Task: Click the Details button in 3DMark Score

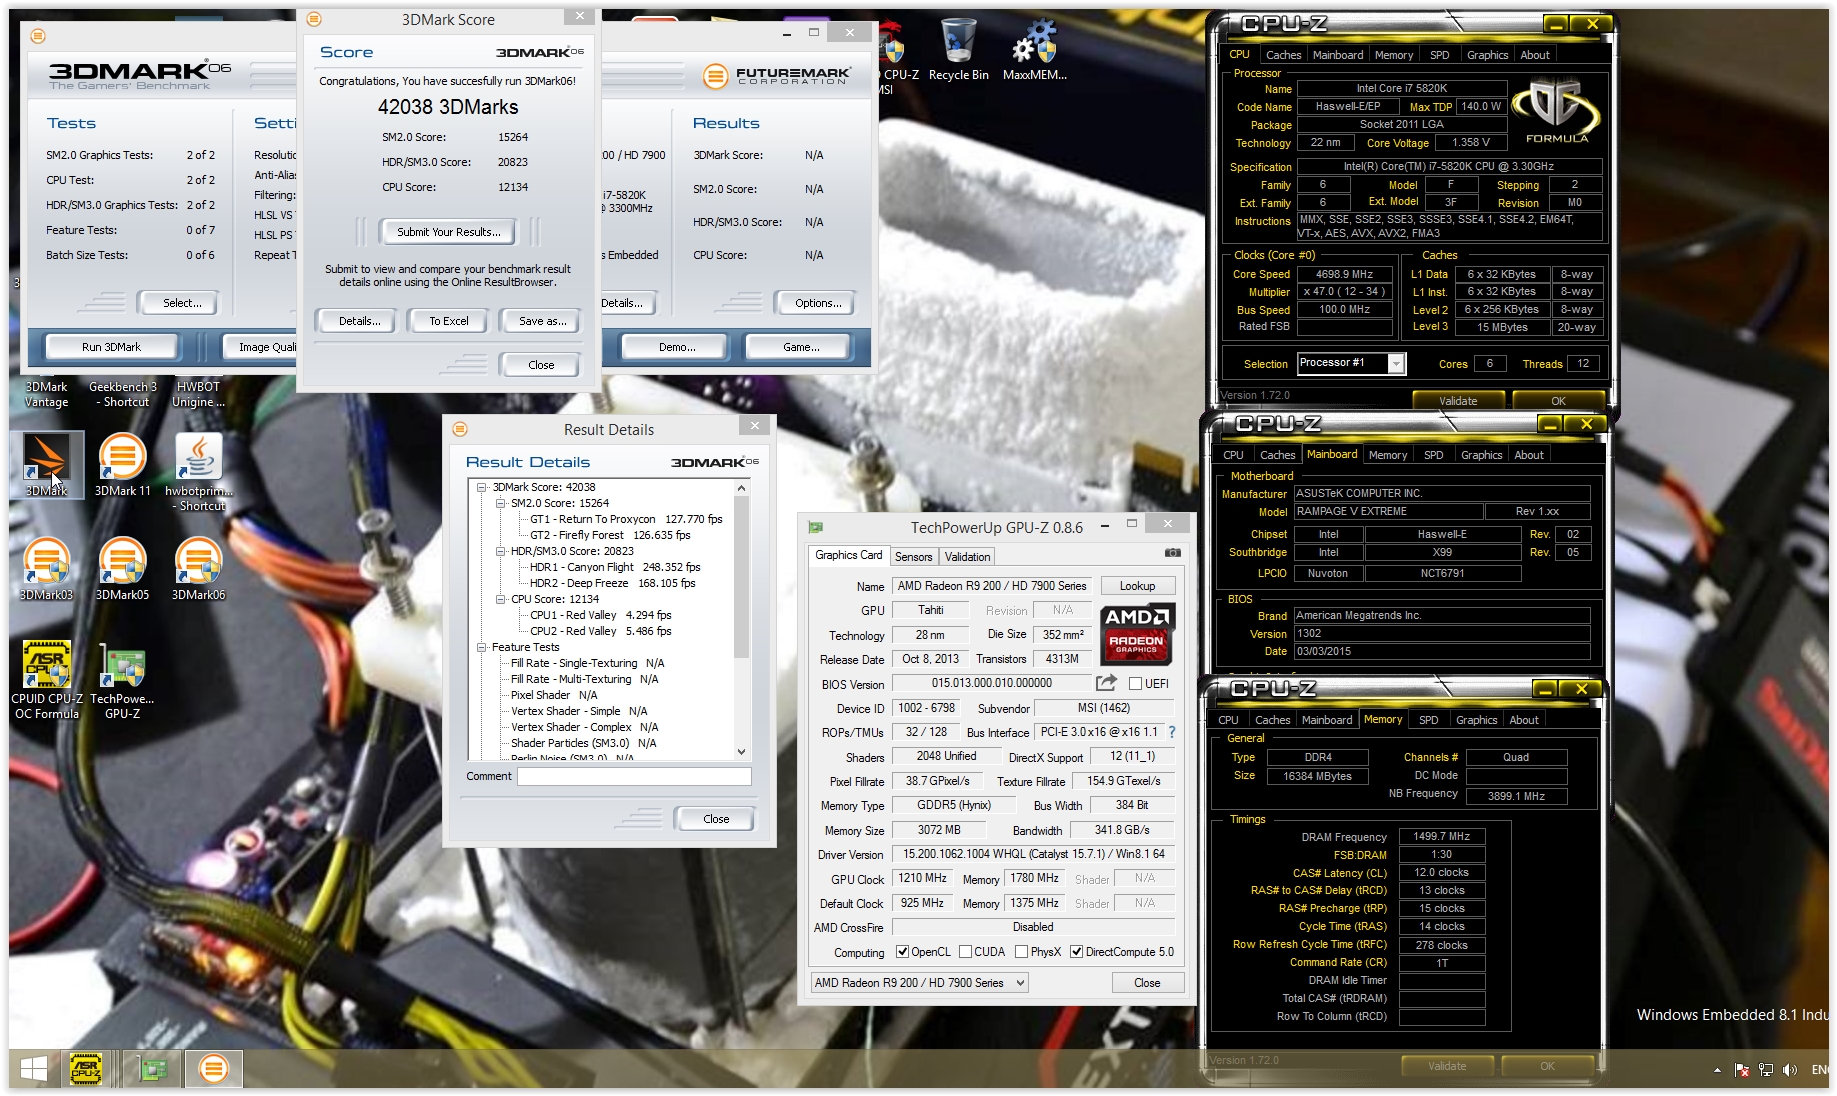Action: [x=359, y=321]
